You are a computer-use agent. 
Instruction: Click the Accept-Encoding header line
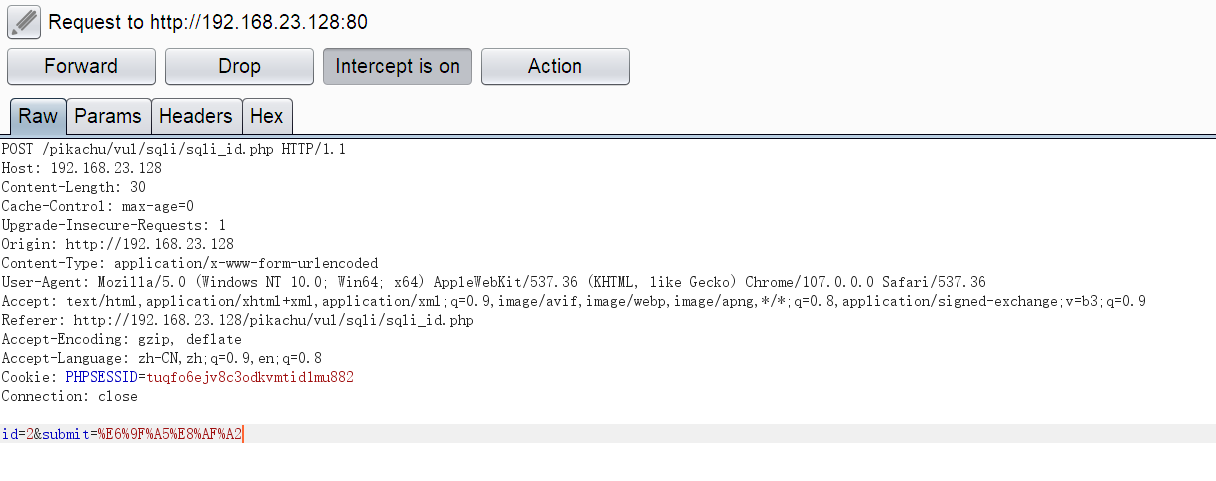point(121,339)
